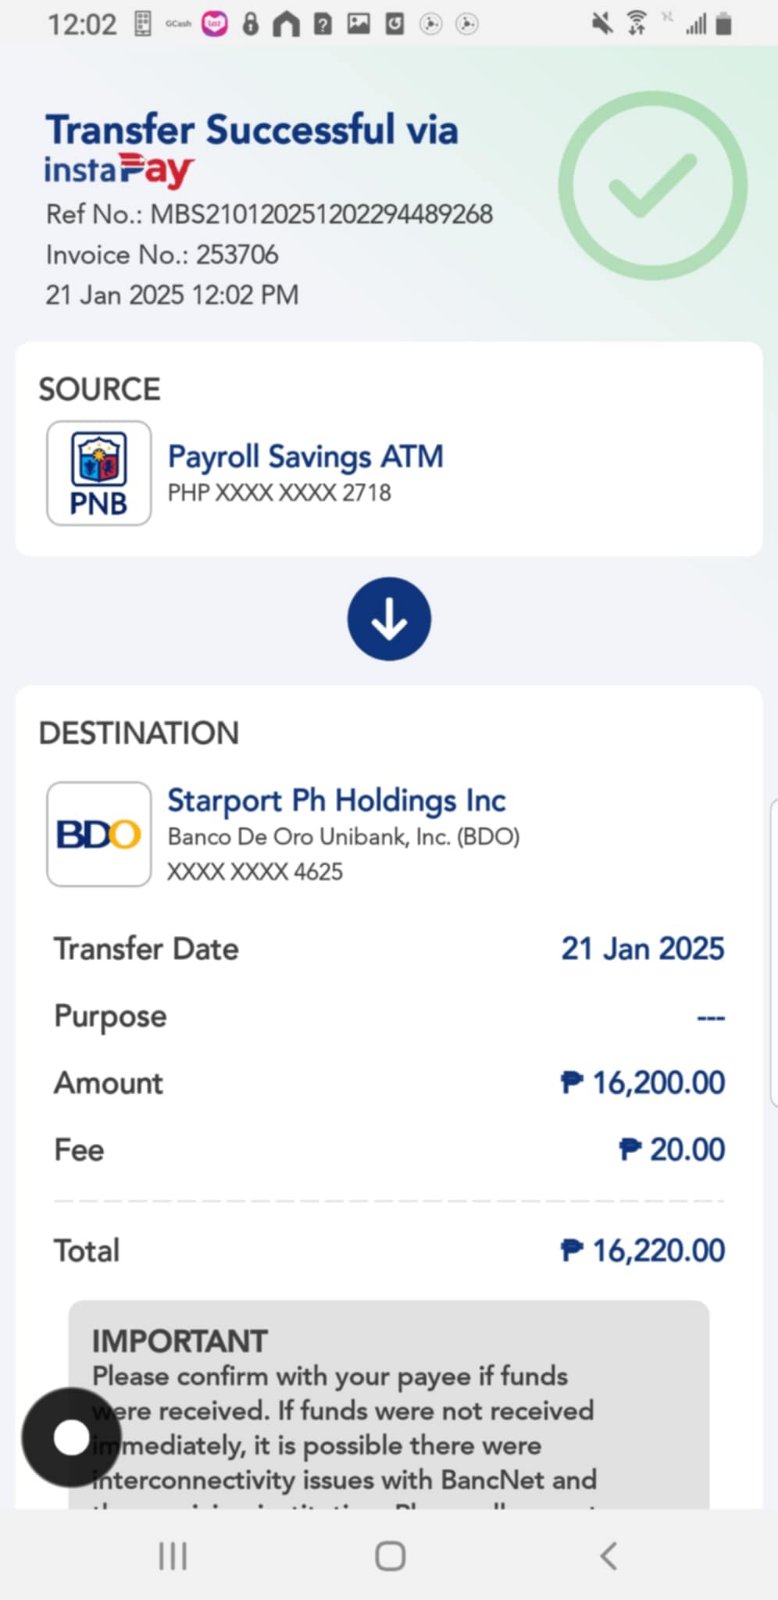The image size is (778, 1600).
Task: Tap the BDO bank logo
Action: click(99, 834)
